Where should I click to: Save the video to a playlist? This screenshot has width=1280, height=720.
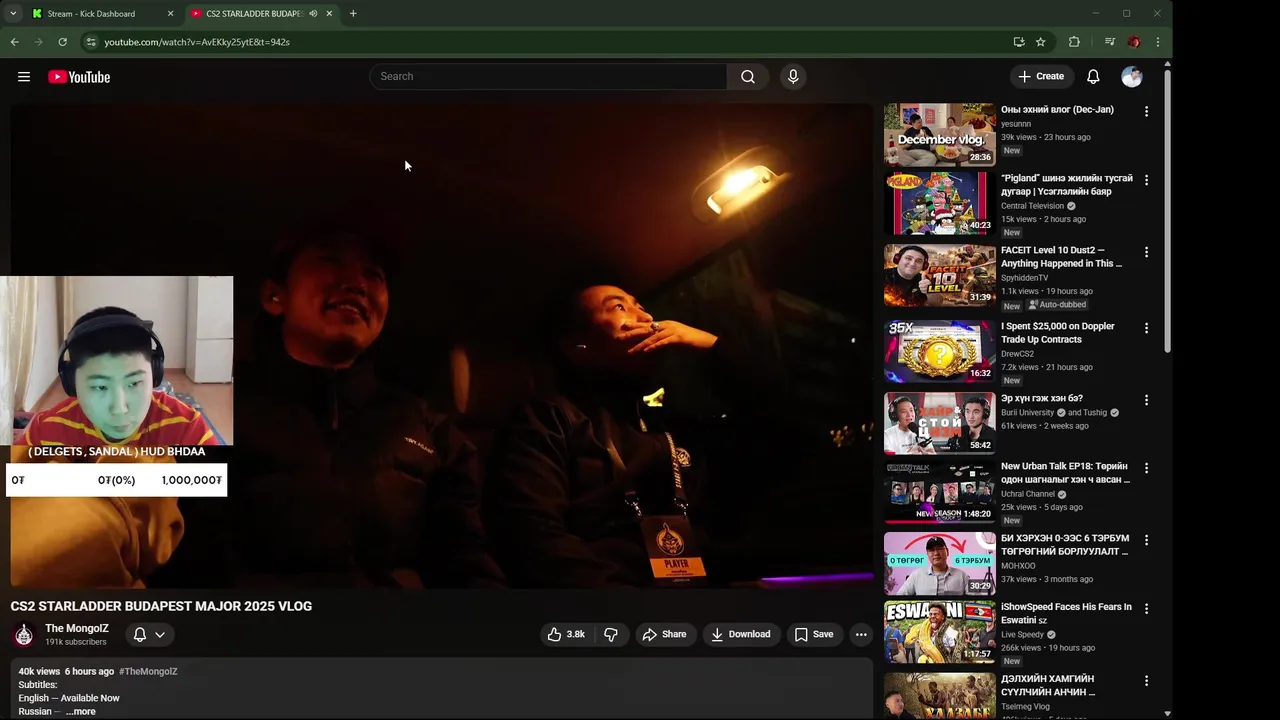[814, 634]
